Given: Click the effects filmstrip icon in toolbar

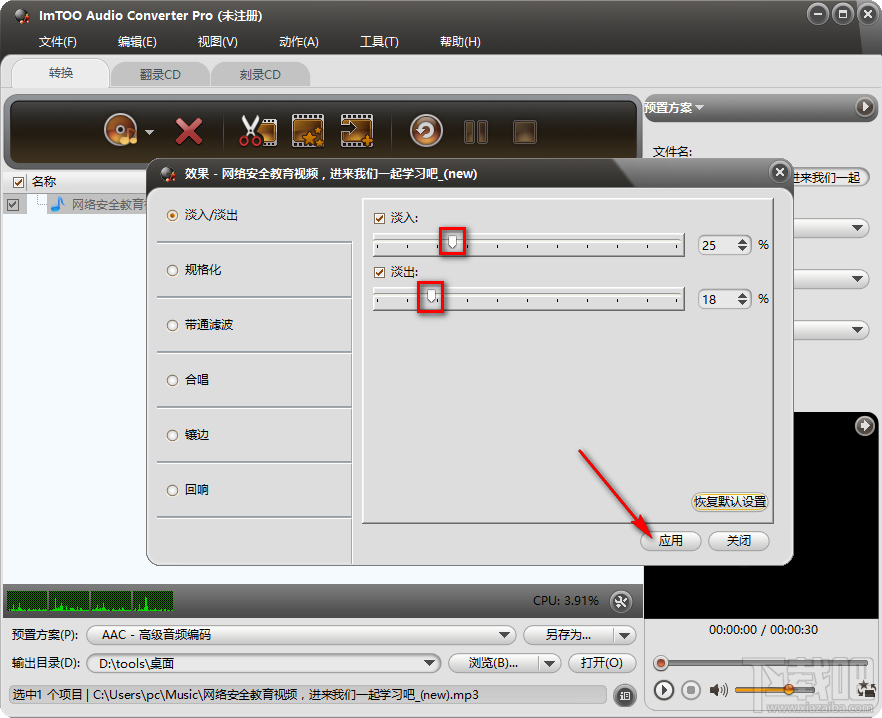Looking at the screenshot, I should click(x=308, y=130).
